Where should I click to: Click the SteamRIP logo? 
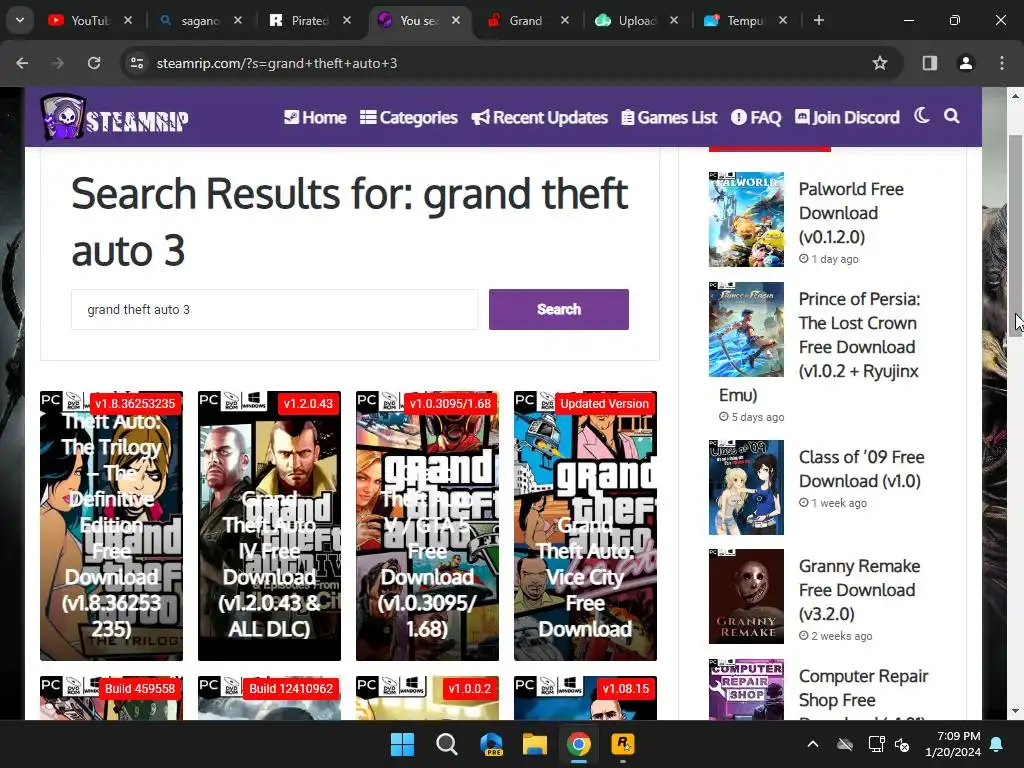tap(115, 118)
